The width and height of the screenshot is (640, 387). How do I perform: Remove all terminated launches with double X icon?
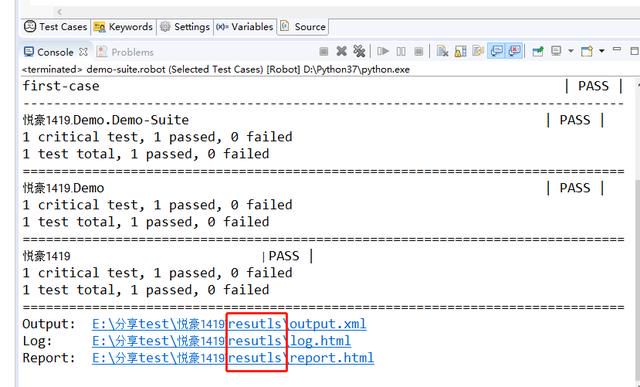[x=359, y=51]
